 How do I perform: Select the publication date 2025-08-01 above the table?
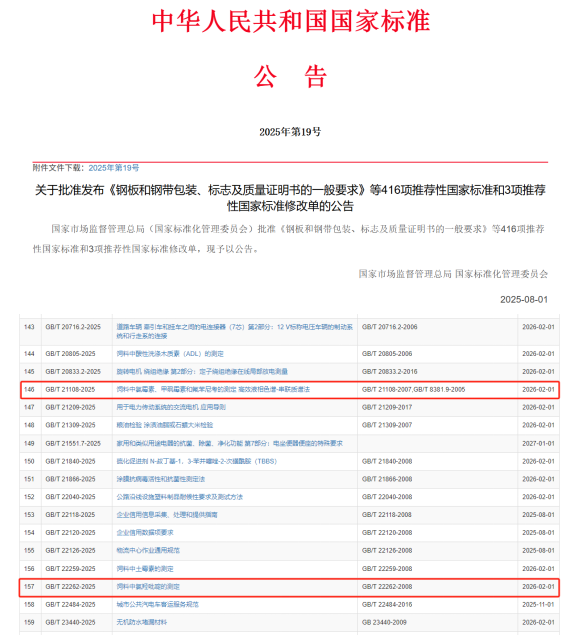click(x=524, y=300)
